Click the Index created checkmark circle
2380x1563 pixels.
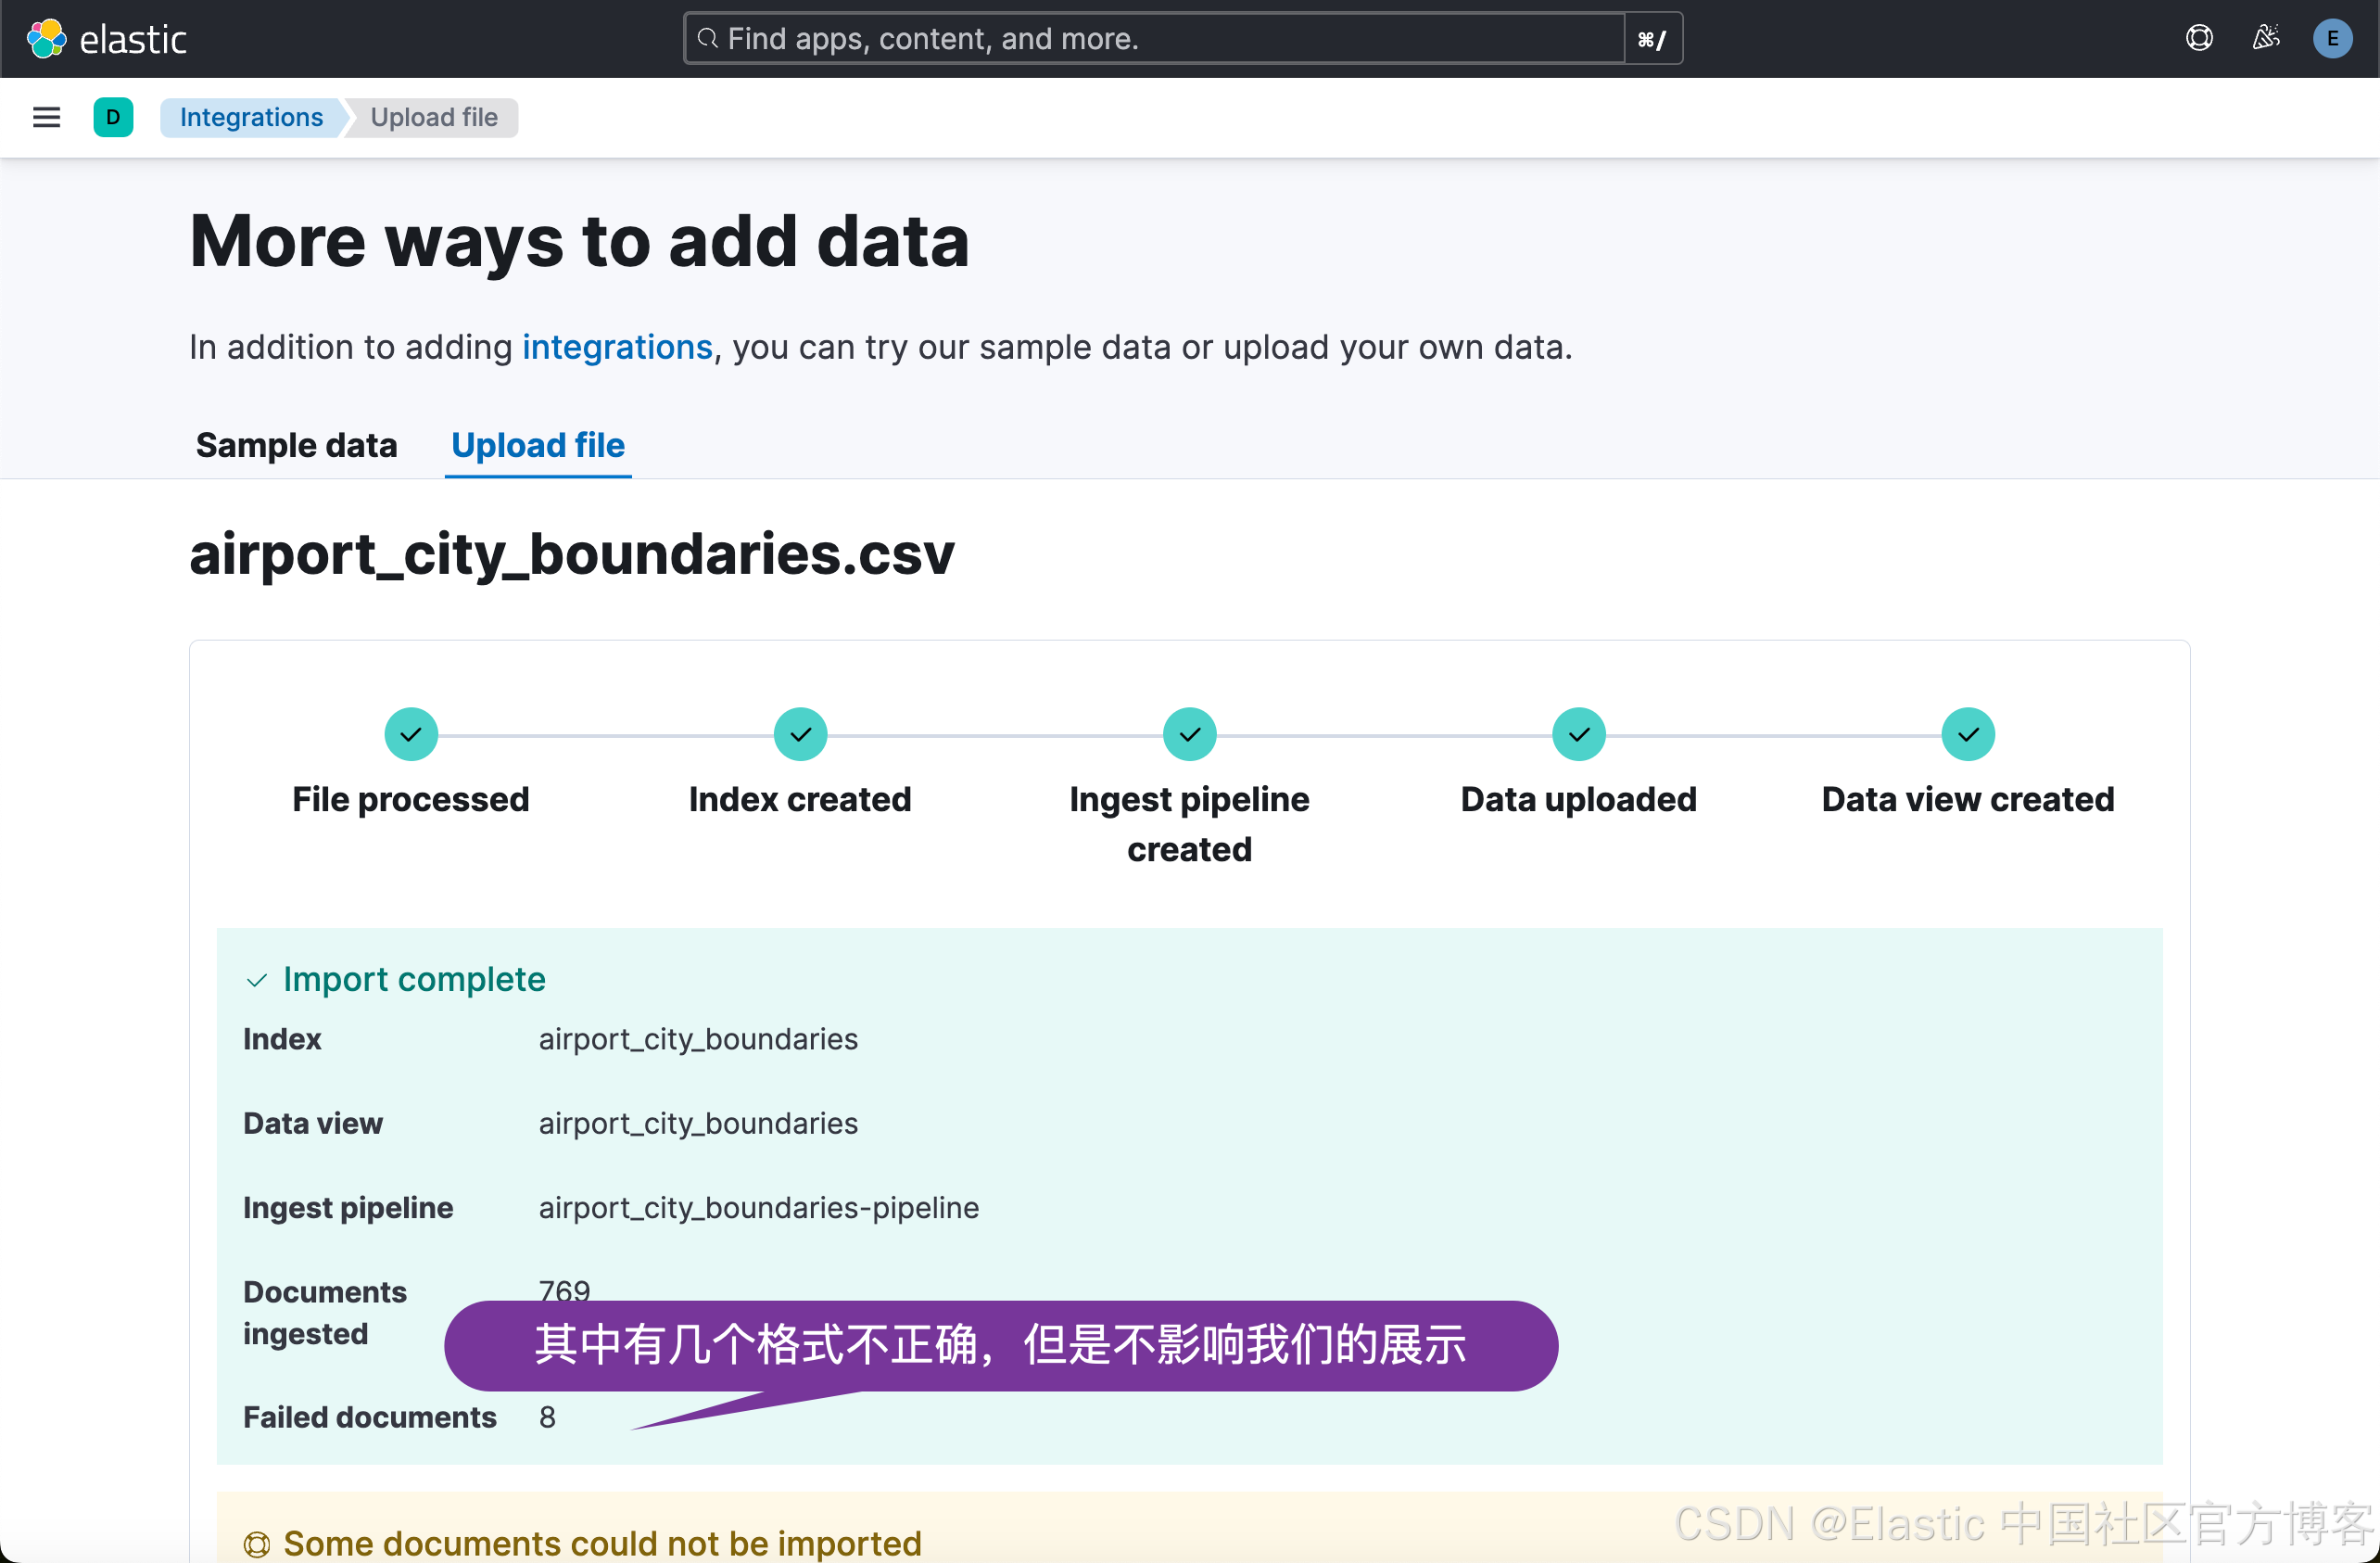click(799, 733)
